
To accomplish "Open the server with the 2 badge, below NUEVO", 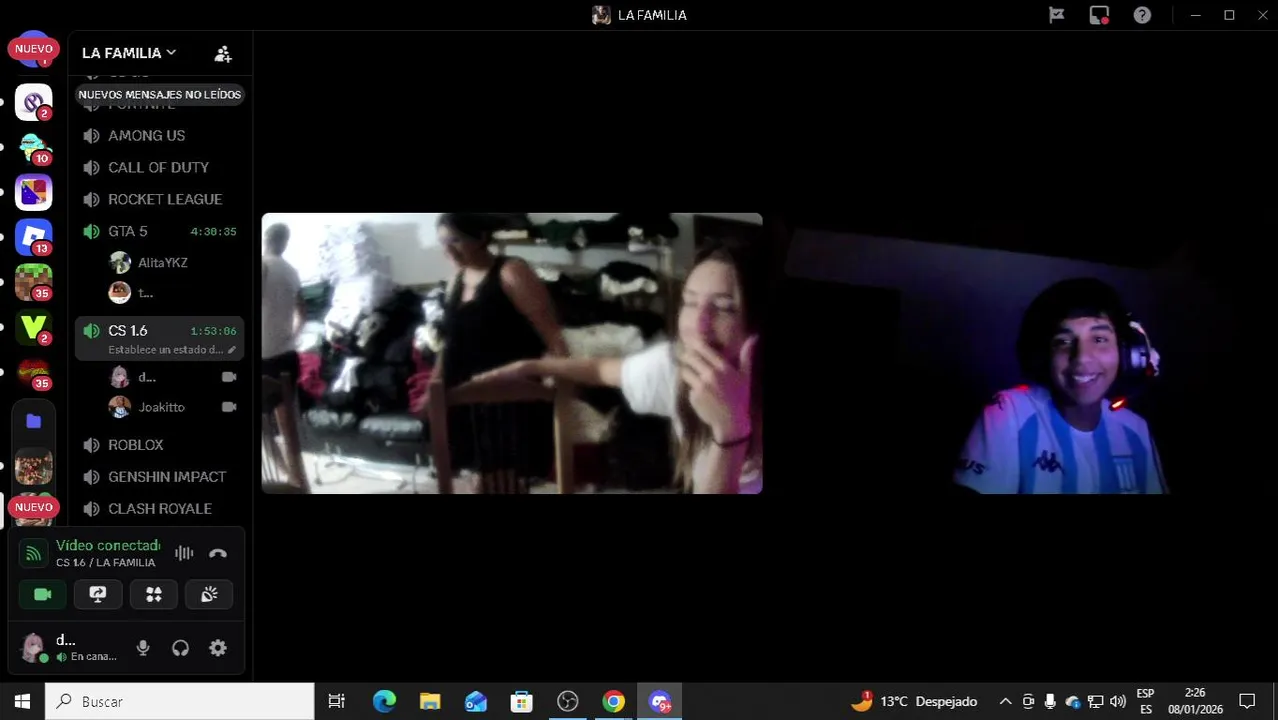I will click(x=34, y=102).
